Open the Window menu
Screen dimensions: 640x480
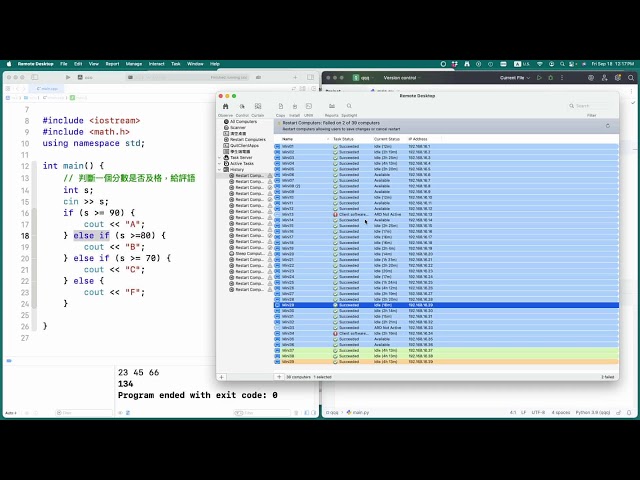195,64
